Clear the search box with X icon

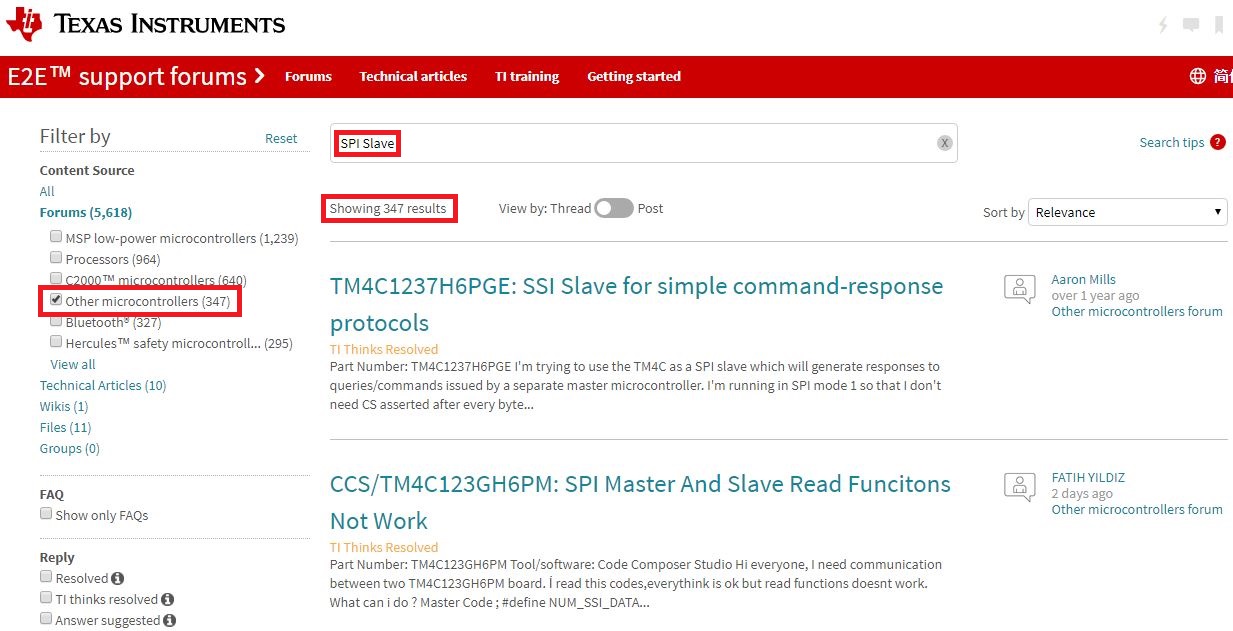944,143
